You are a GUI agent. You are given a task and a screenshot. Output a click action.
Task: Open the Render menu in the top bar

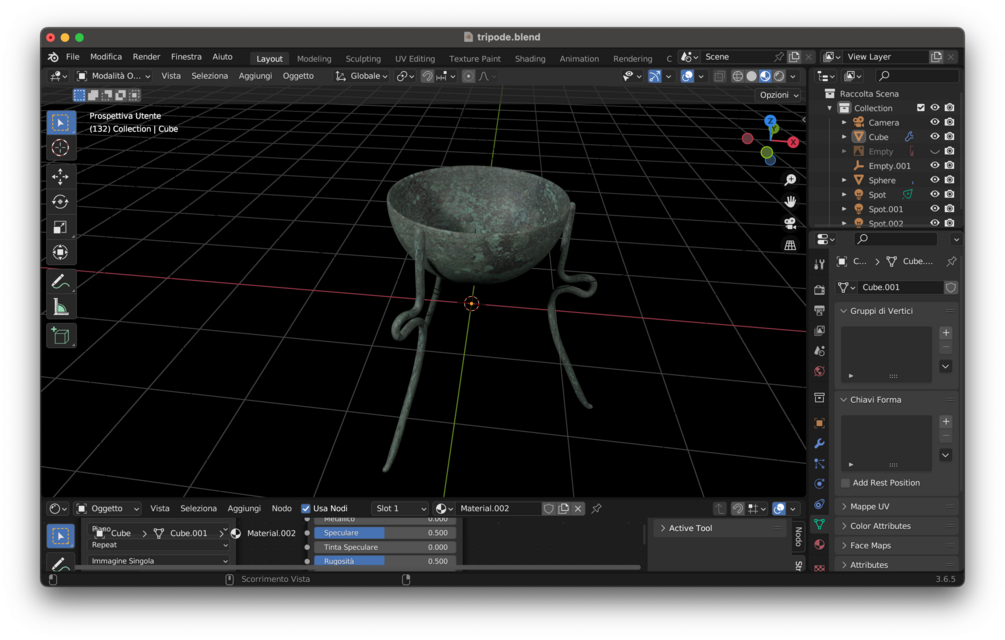point(144,57)
